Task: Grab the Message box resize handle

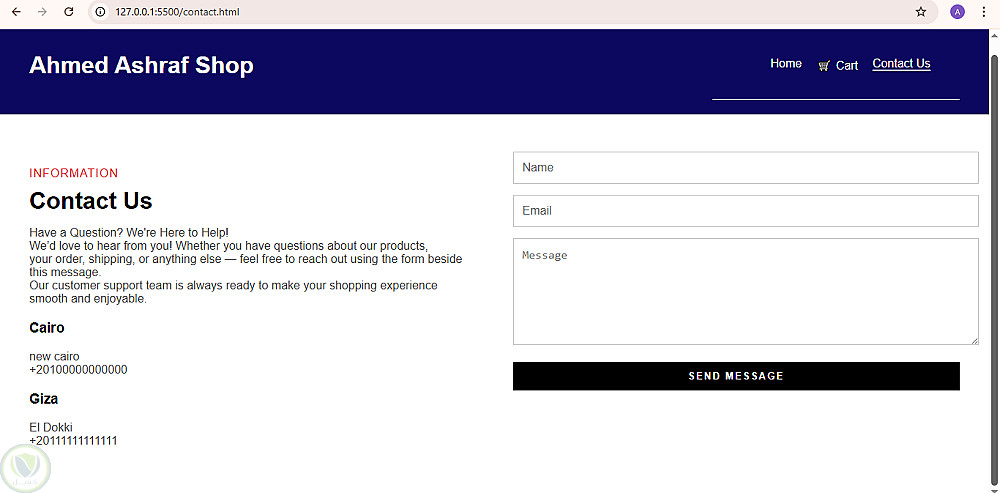Action: click(973, 340)
